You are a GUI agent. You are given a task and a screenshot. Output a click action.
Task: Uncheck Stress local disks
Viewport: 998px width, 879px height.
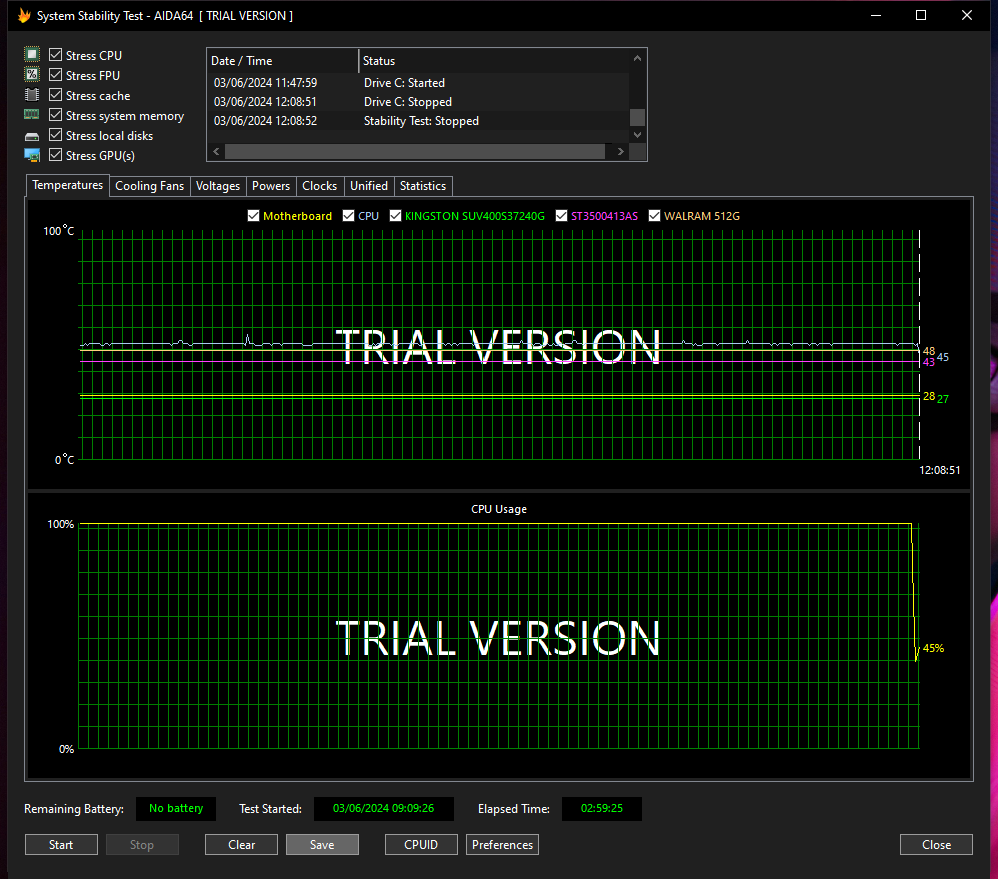(x=55, y=135)
